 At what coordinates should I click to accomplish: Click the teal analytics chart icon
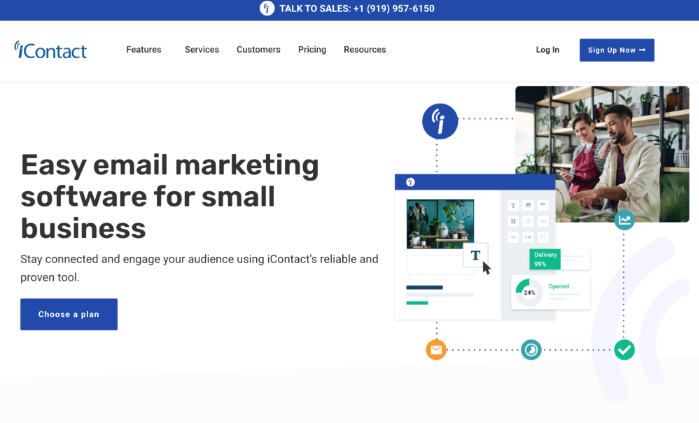coord(624,219)
